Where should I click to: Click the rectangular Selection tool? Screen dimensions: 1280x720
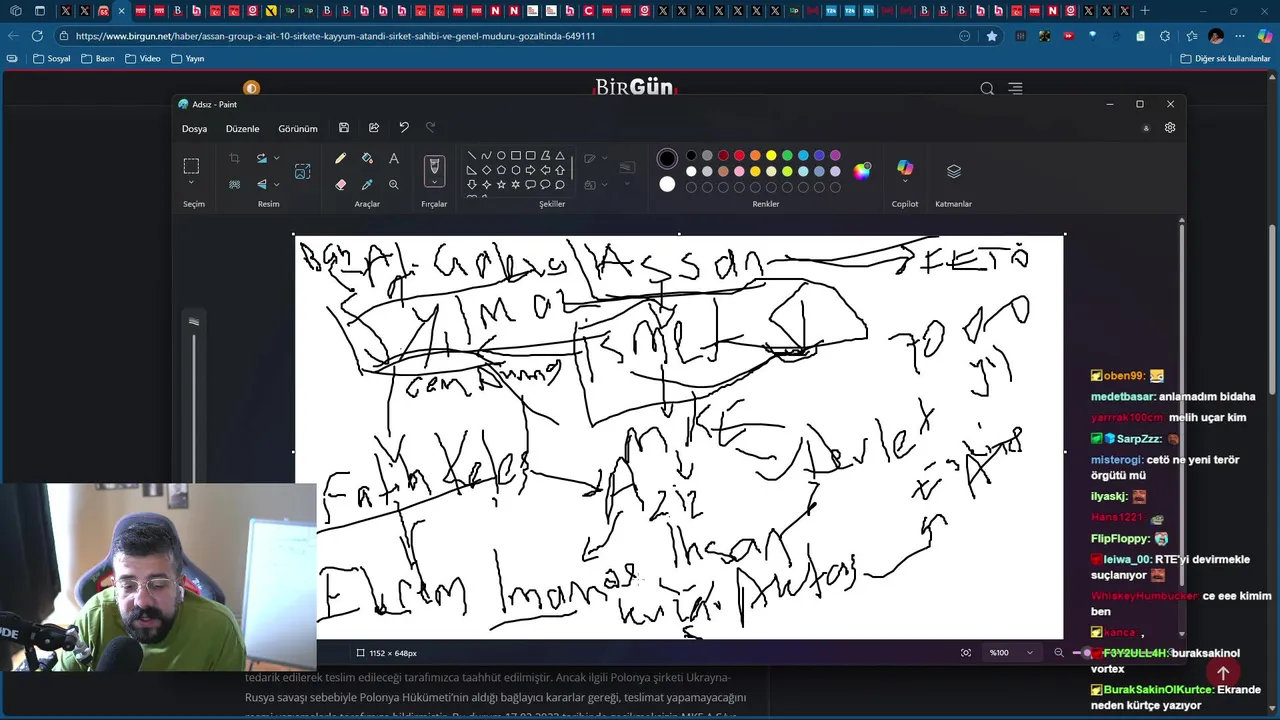click(191, 165)
